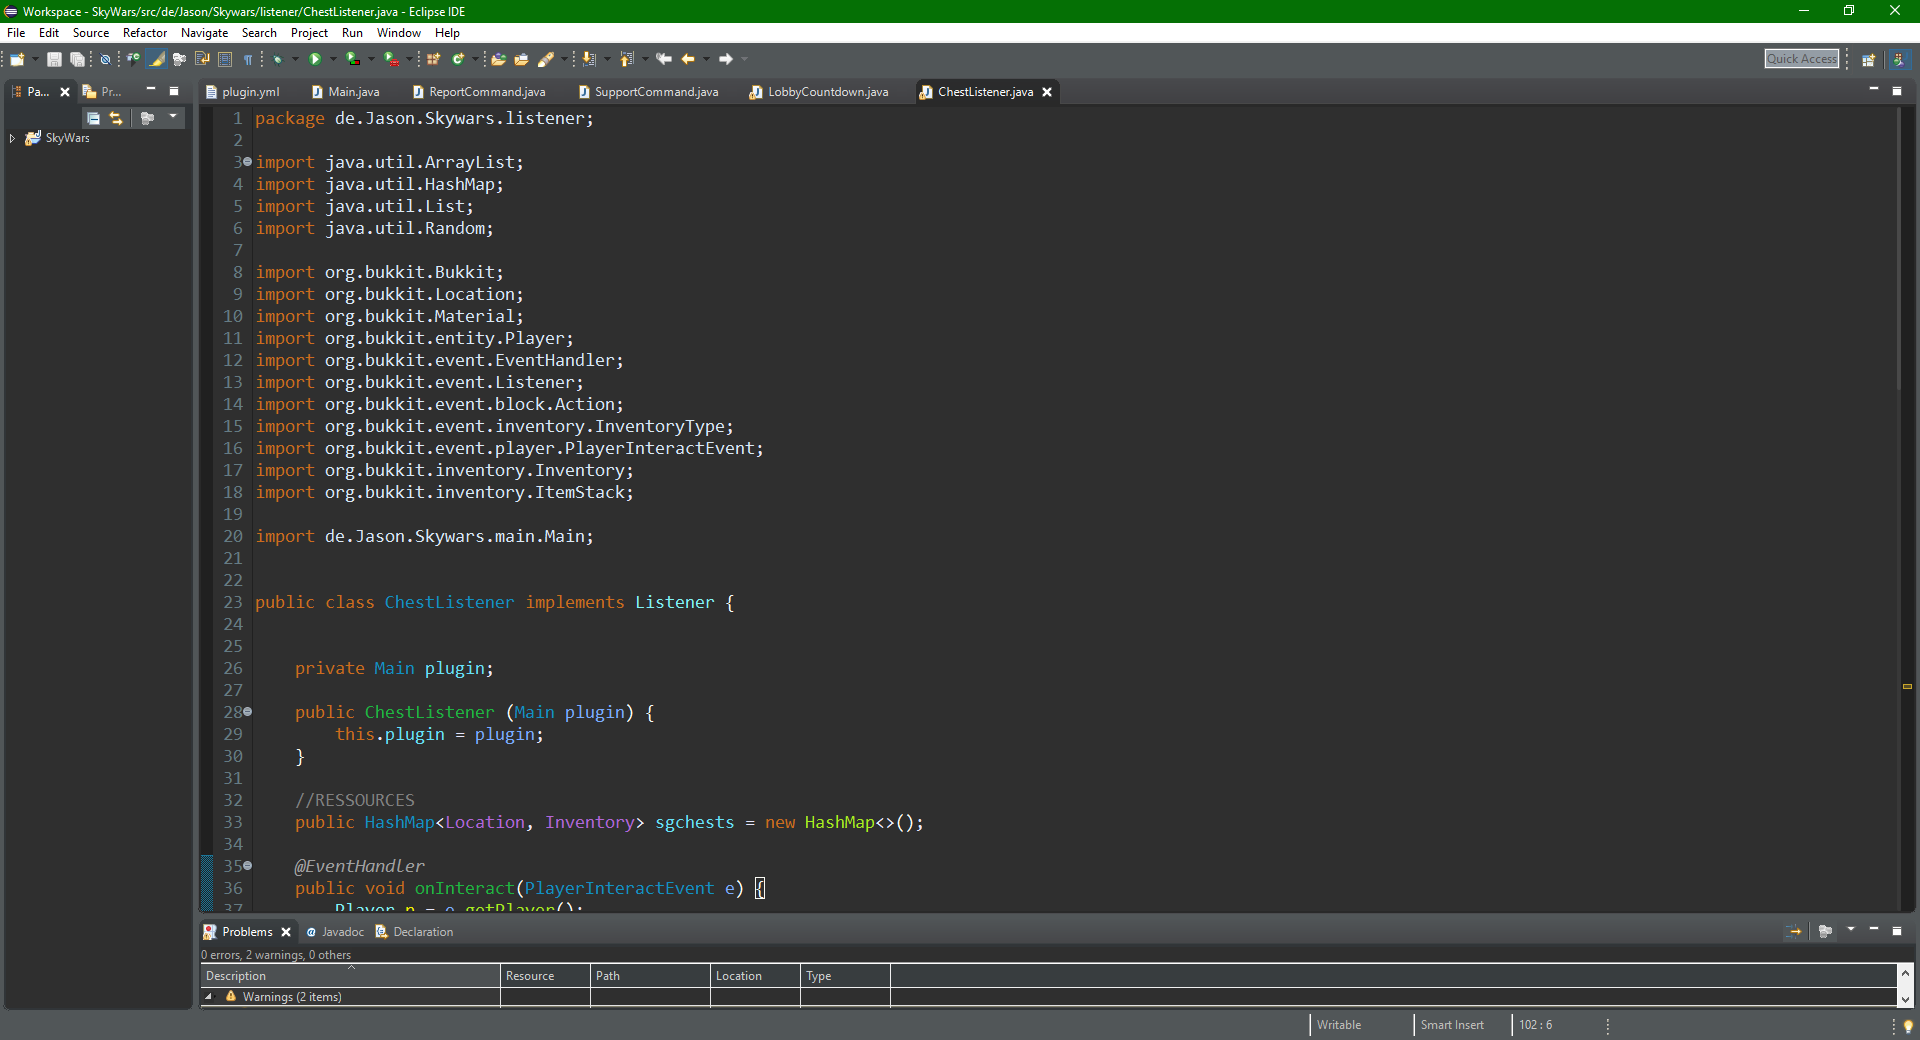The height and width of the screenshot is (1040, 1920).
Task: Navigate back with yellow left arrow
Action: pos(688,60)
